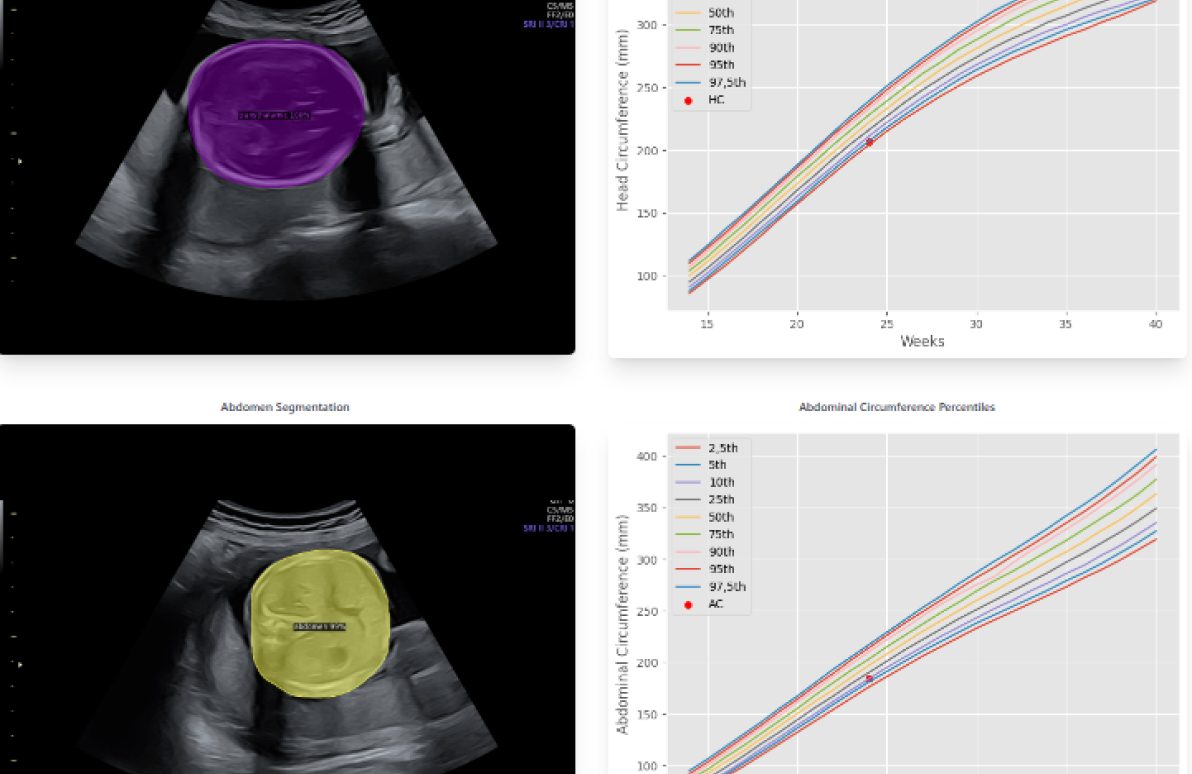Click the red AC data point marker
Viewport: 1192px width, 774px height.
(869, 678)
